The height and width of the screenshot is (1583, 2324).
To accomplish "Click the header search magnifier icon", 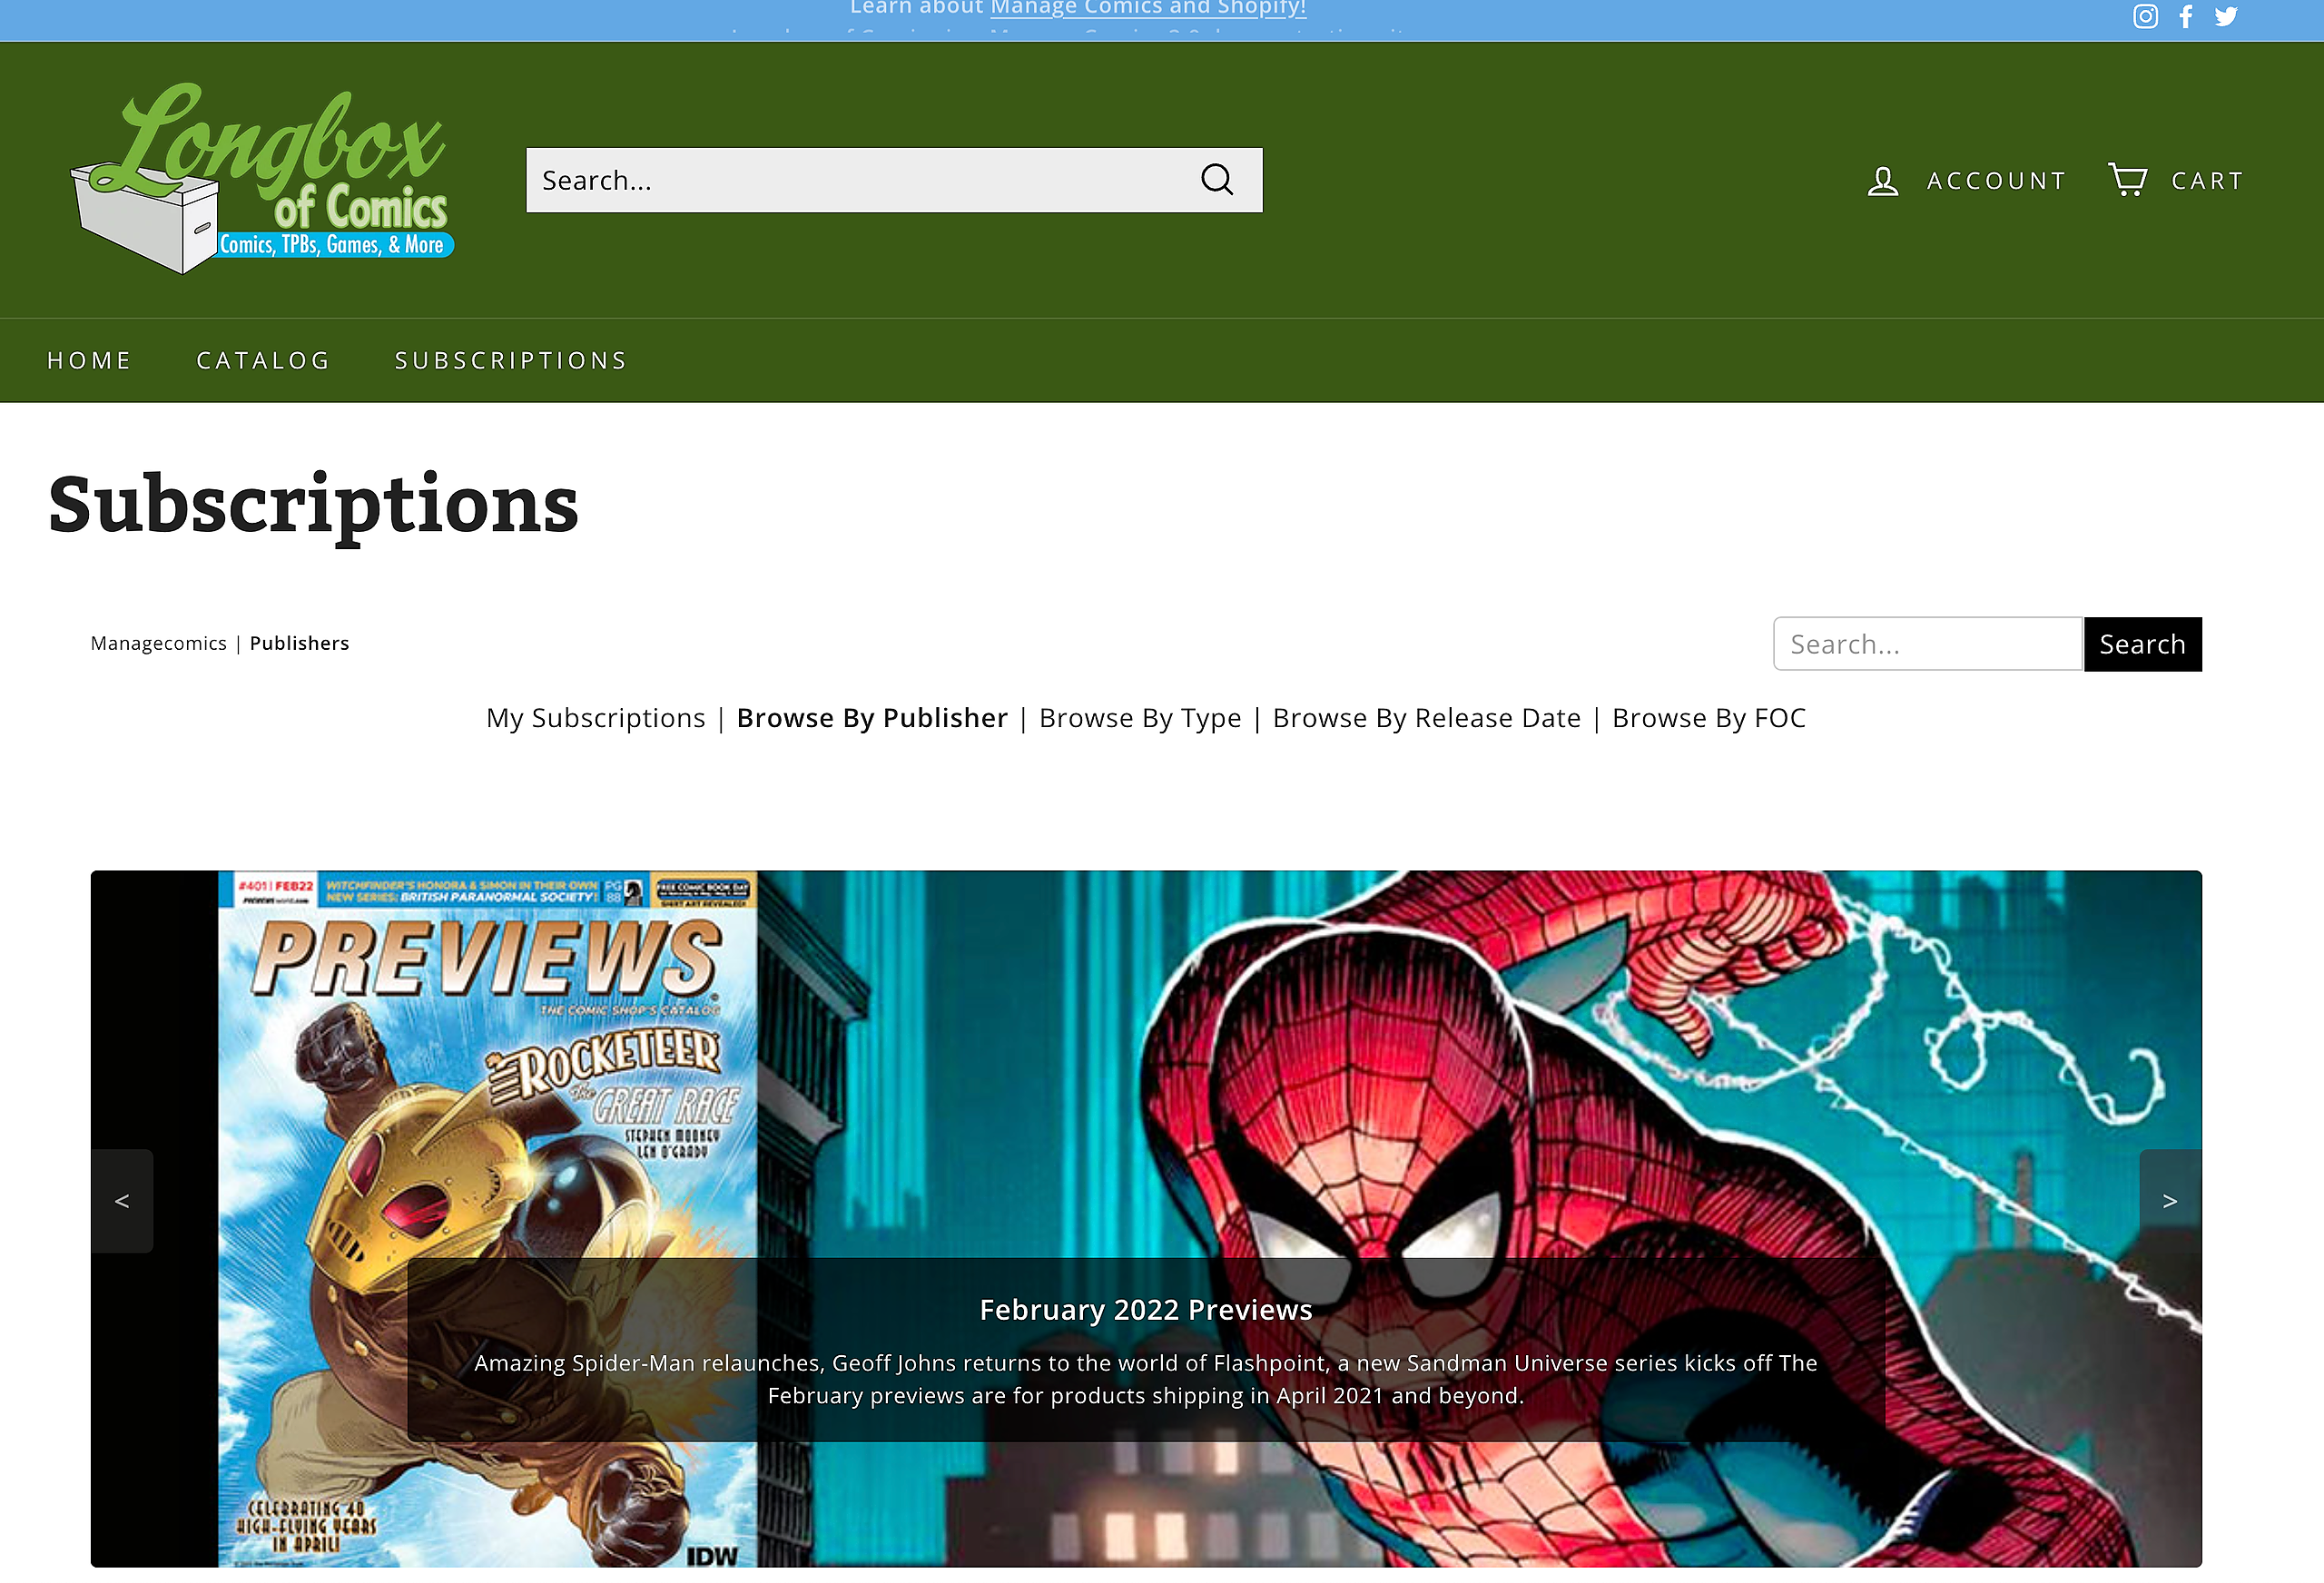I will 1217,180.
